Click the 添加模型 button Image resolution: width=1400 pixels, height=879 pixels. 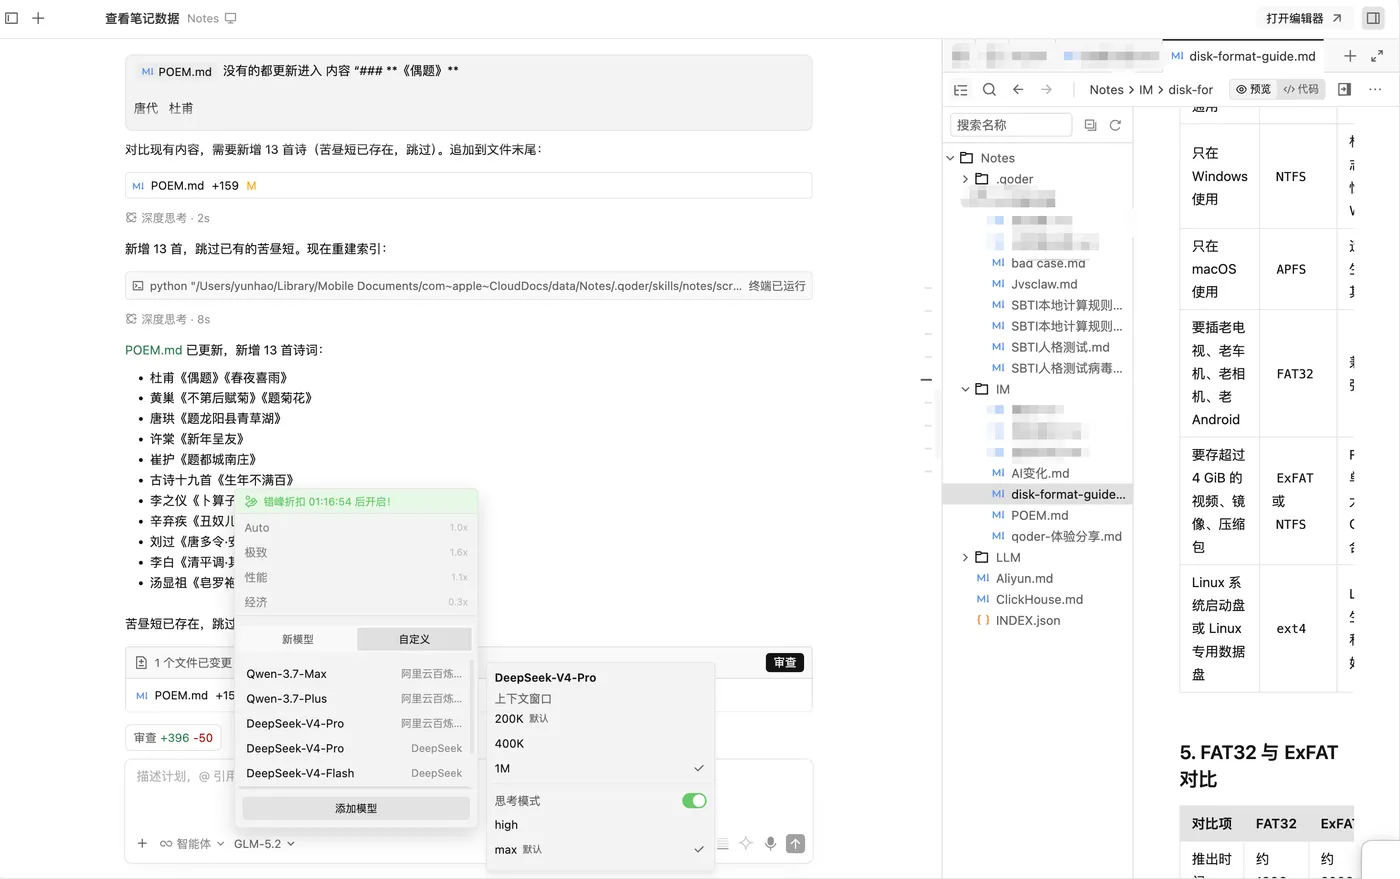356,808
